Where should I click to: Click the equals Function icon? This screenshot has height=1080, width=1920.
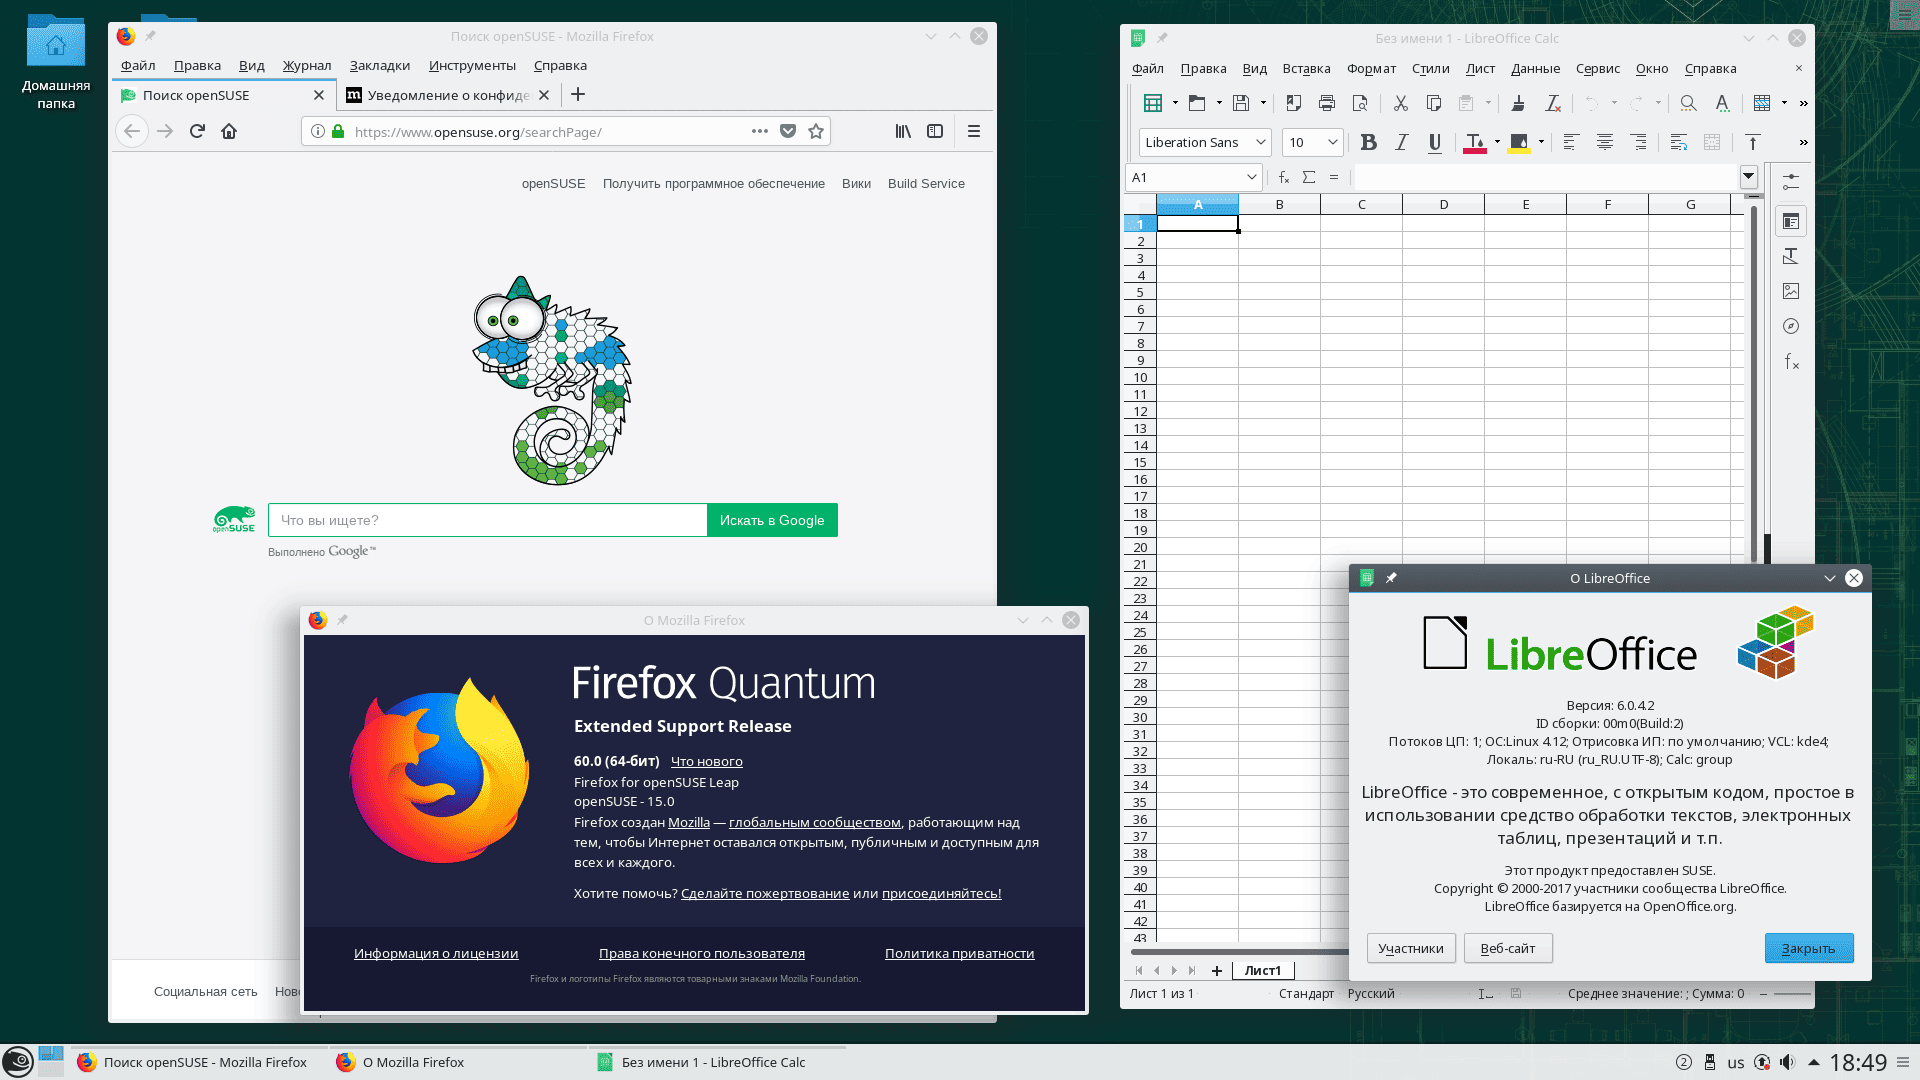[1334, 177]
